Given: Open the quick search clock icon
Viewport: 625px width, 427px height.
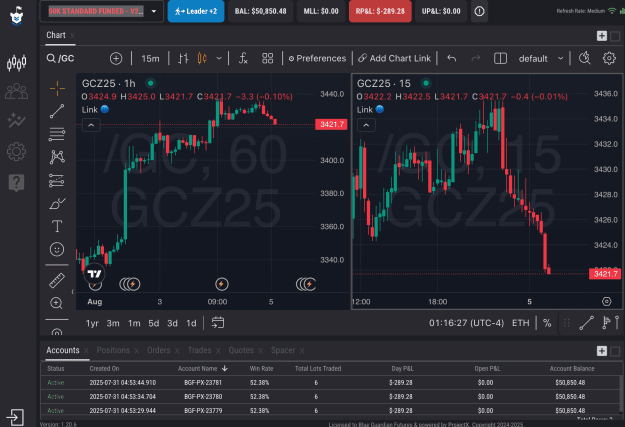Looking at the screenshot, I should tap(585, 58).
